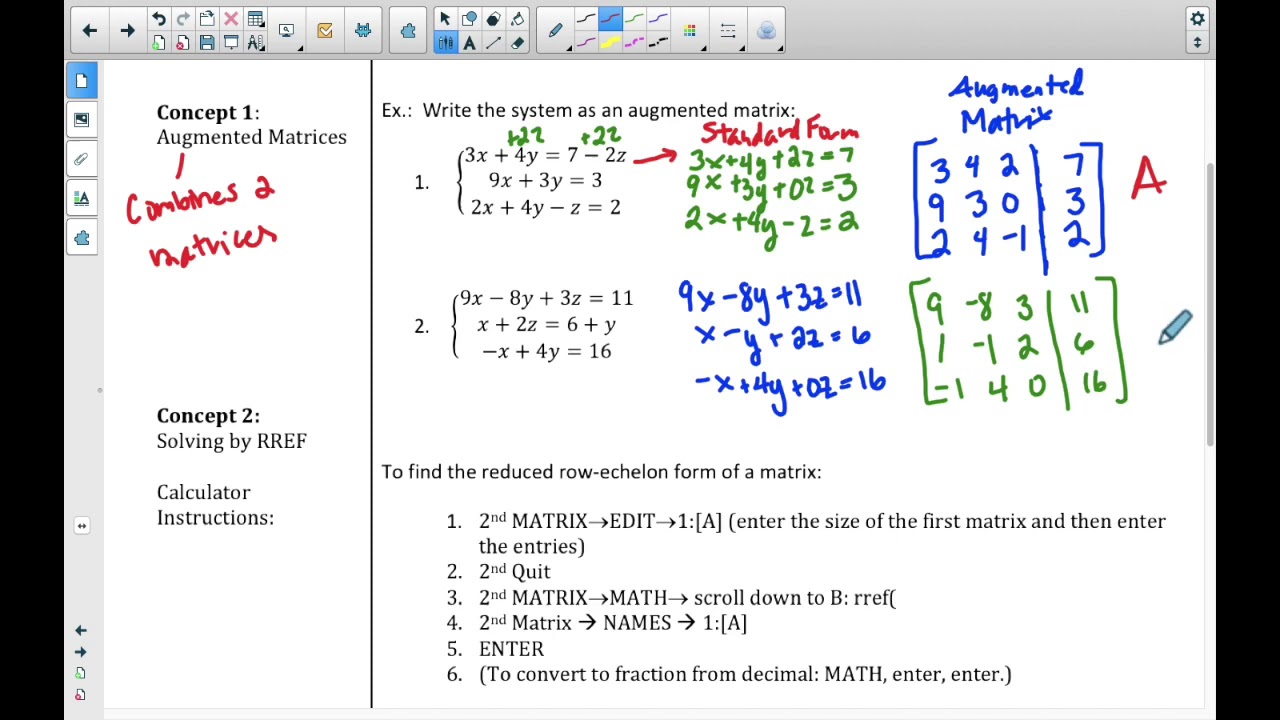The height and width of the screenshot is (720, 1280).
Task: Show the screen shade icon
Action: pyautogui.click(x=231, y=43)
